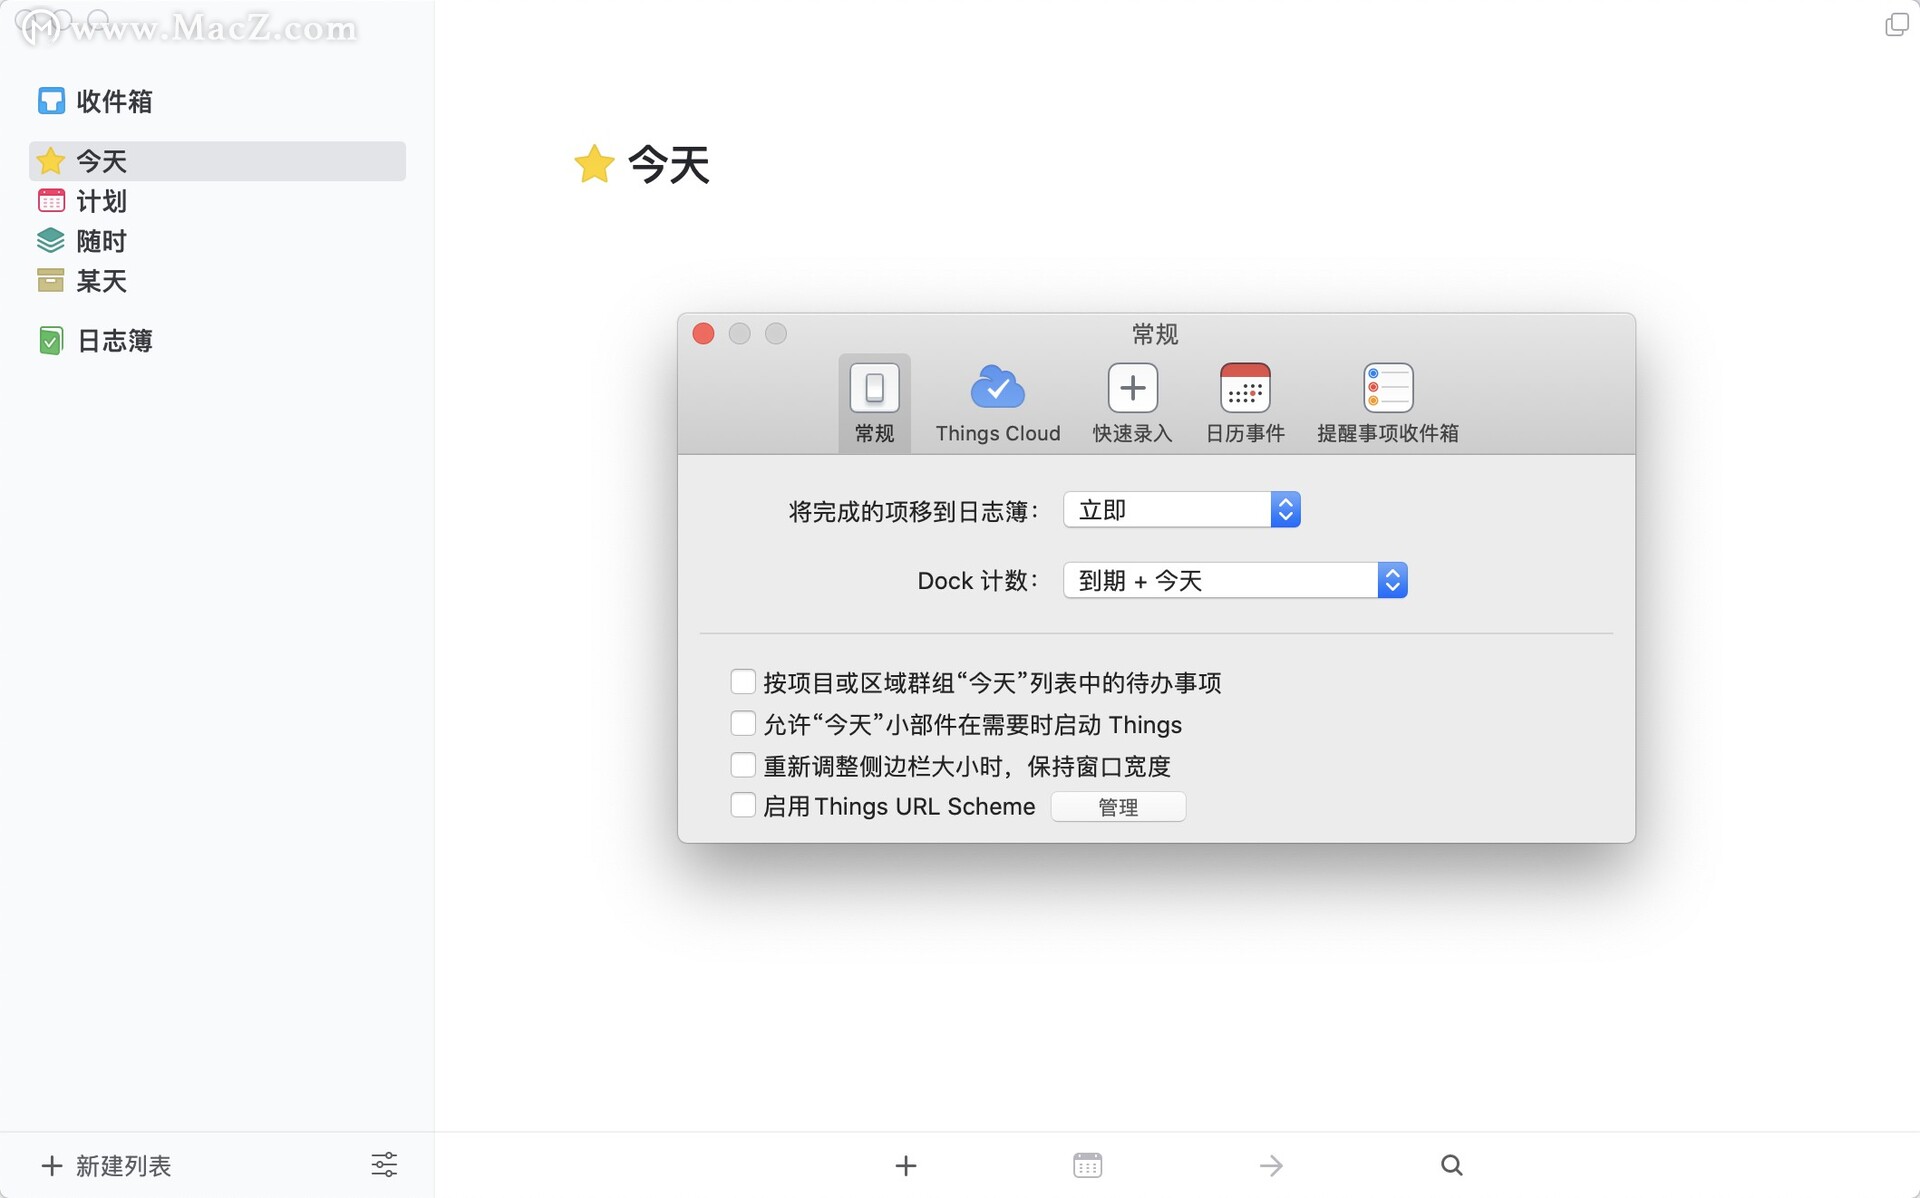Click the bottom toolbar calendar icon
1920x1198 pixels.
coord(1088,1165)
